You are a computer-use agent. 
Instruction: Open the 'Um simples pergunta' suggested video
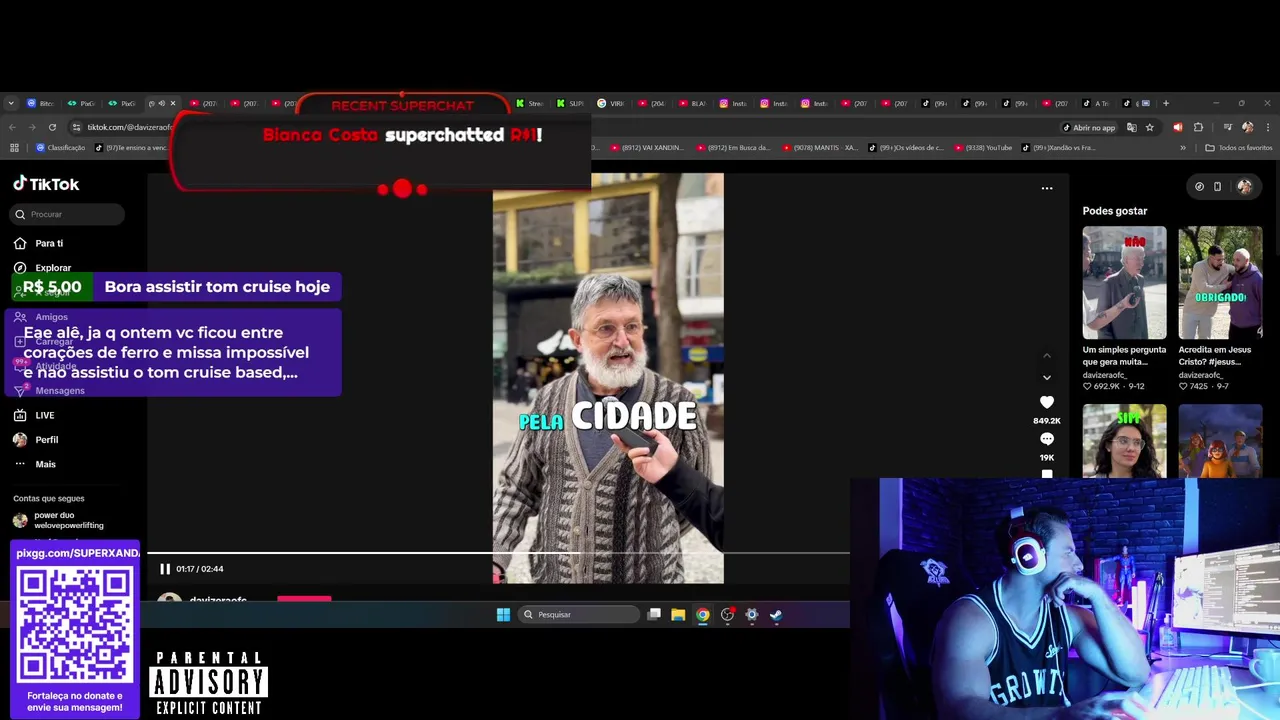(x=1124, y=282)
